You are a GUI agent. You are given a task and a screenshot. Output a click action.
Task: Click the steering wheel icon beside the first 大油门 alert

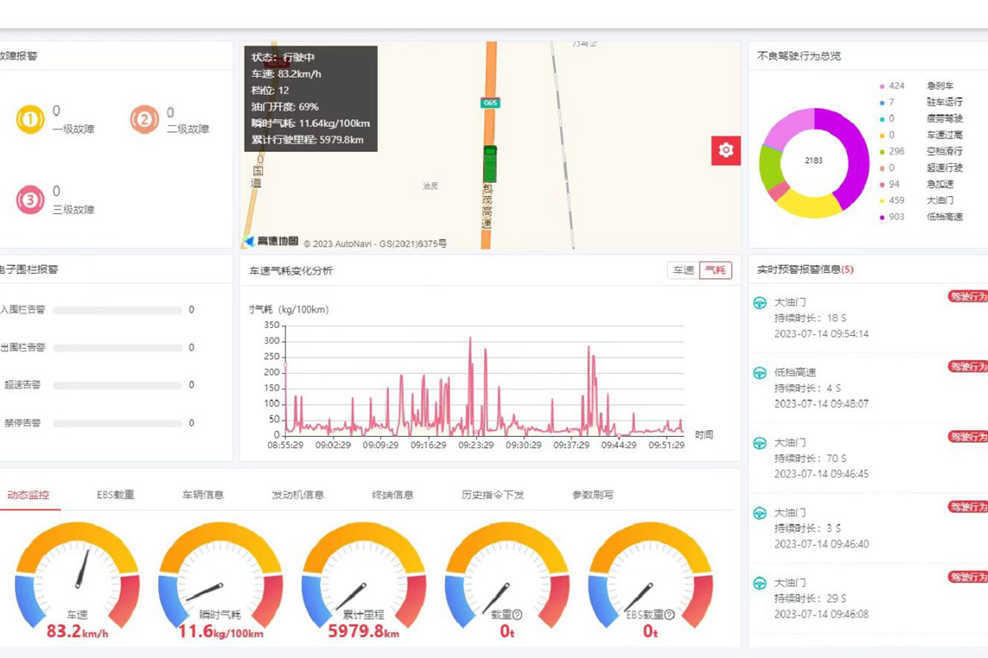(760, 301)
